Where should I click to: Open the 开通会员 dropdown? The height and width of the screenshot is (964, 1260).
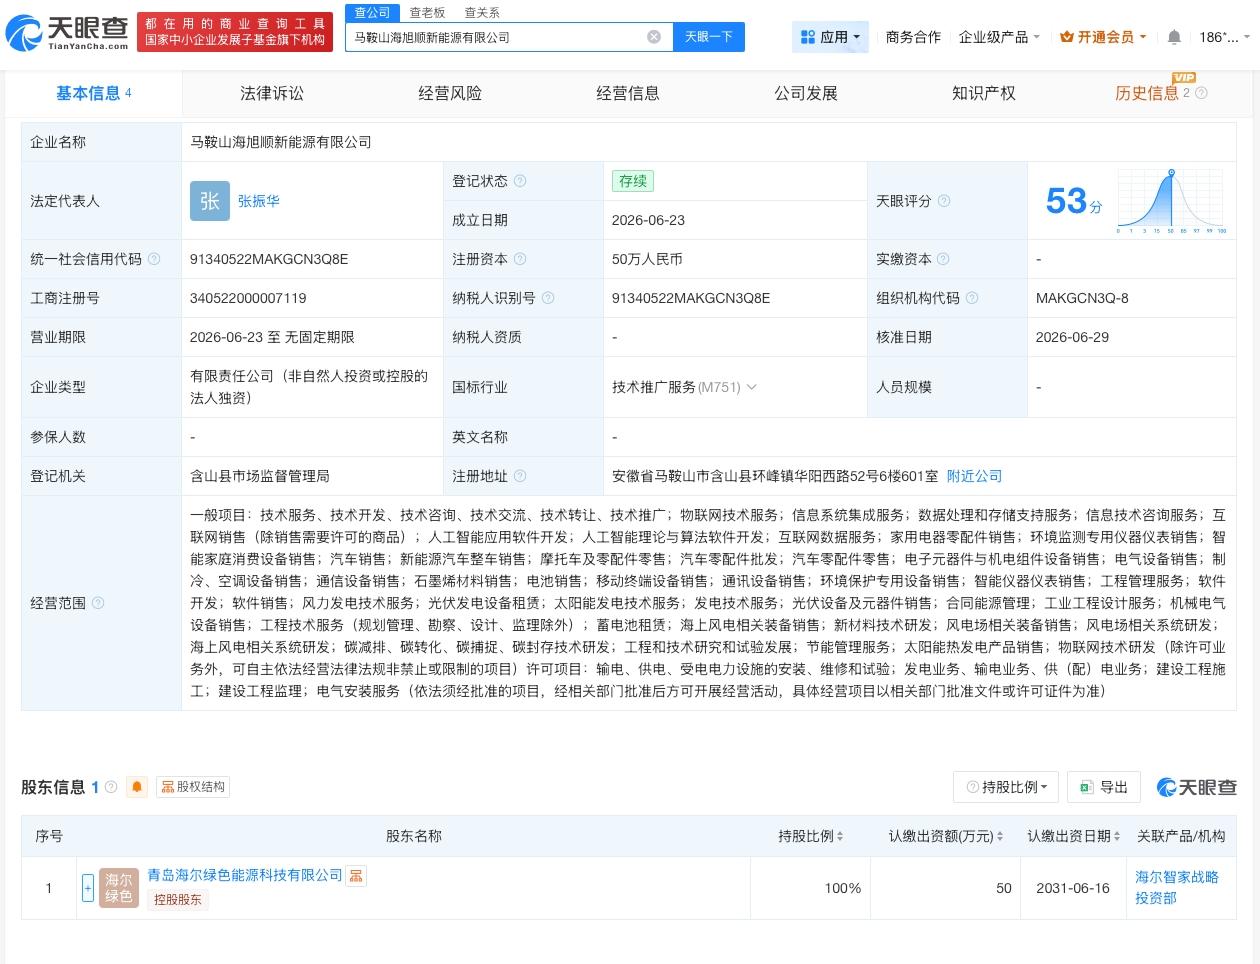click(x=1104, y=37)
